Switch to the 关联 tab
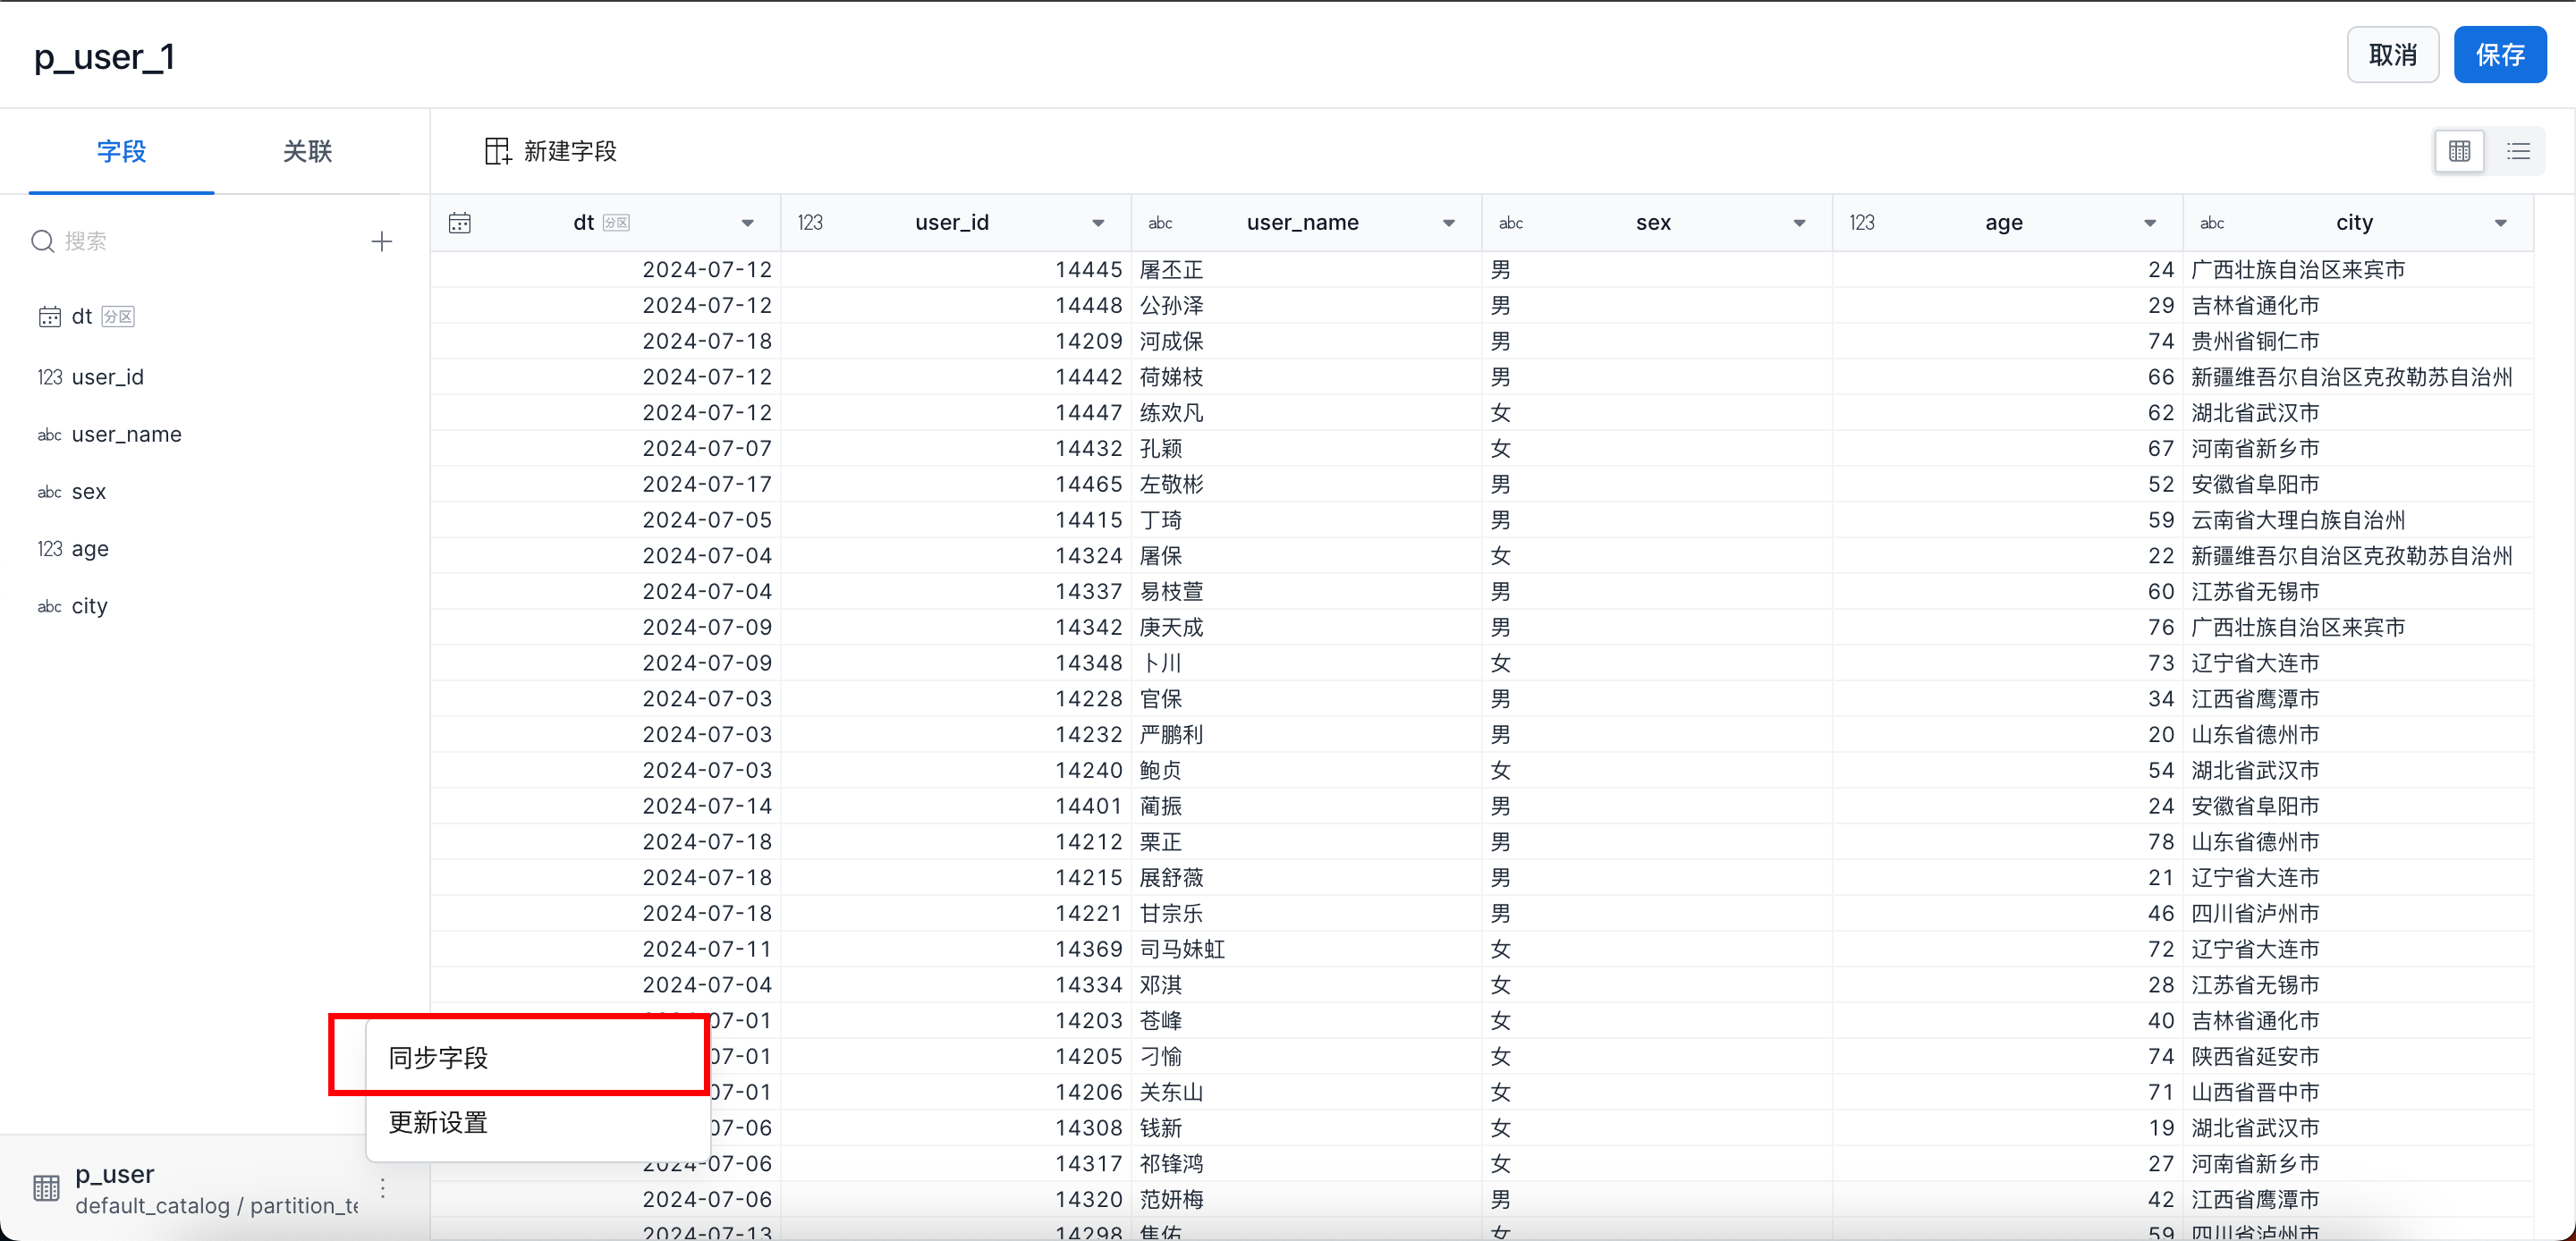 (307, 151)
